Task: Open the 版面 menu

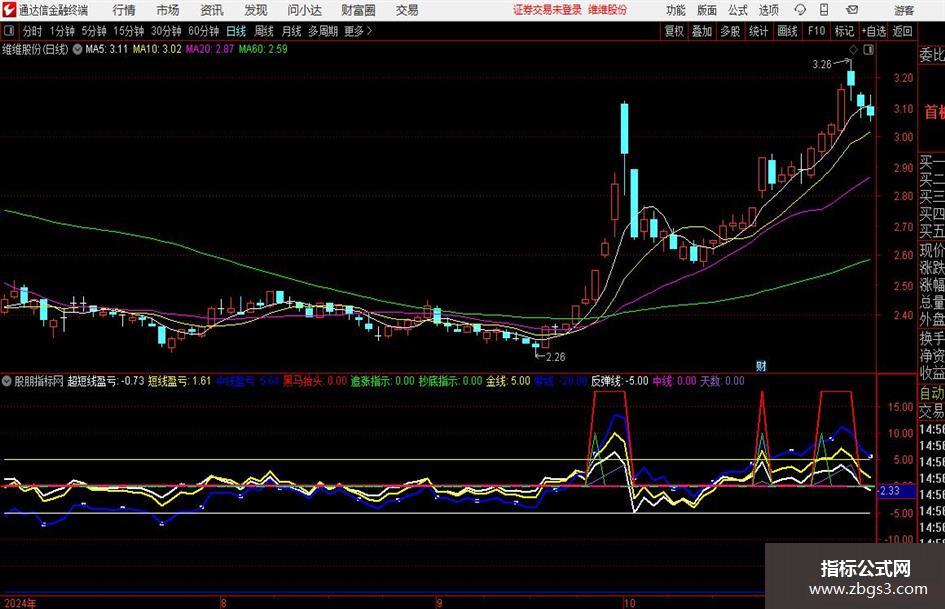Action: coord(706,10)
